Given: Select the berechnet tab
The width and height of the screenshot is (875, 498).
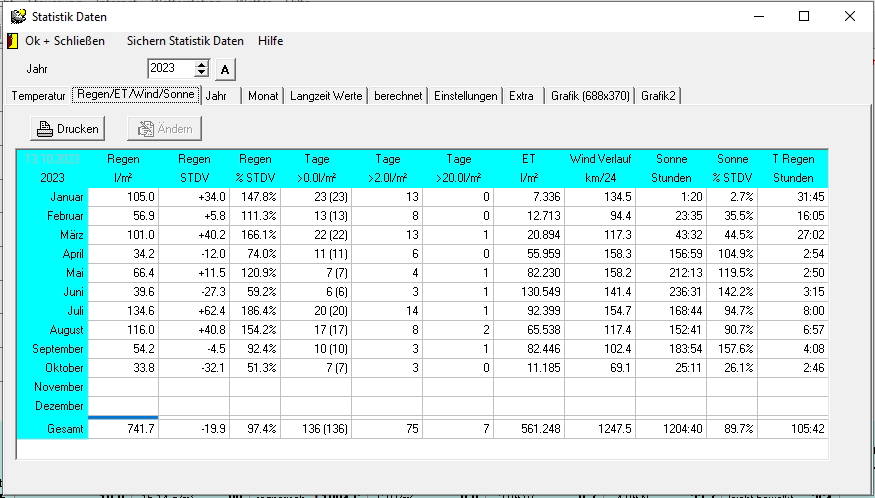Looking at the screenshot, I should pos(398,96).
